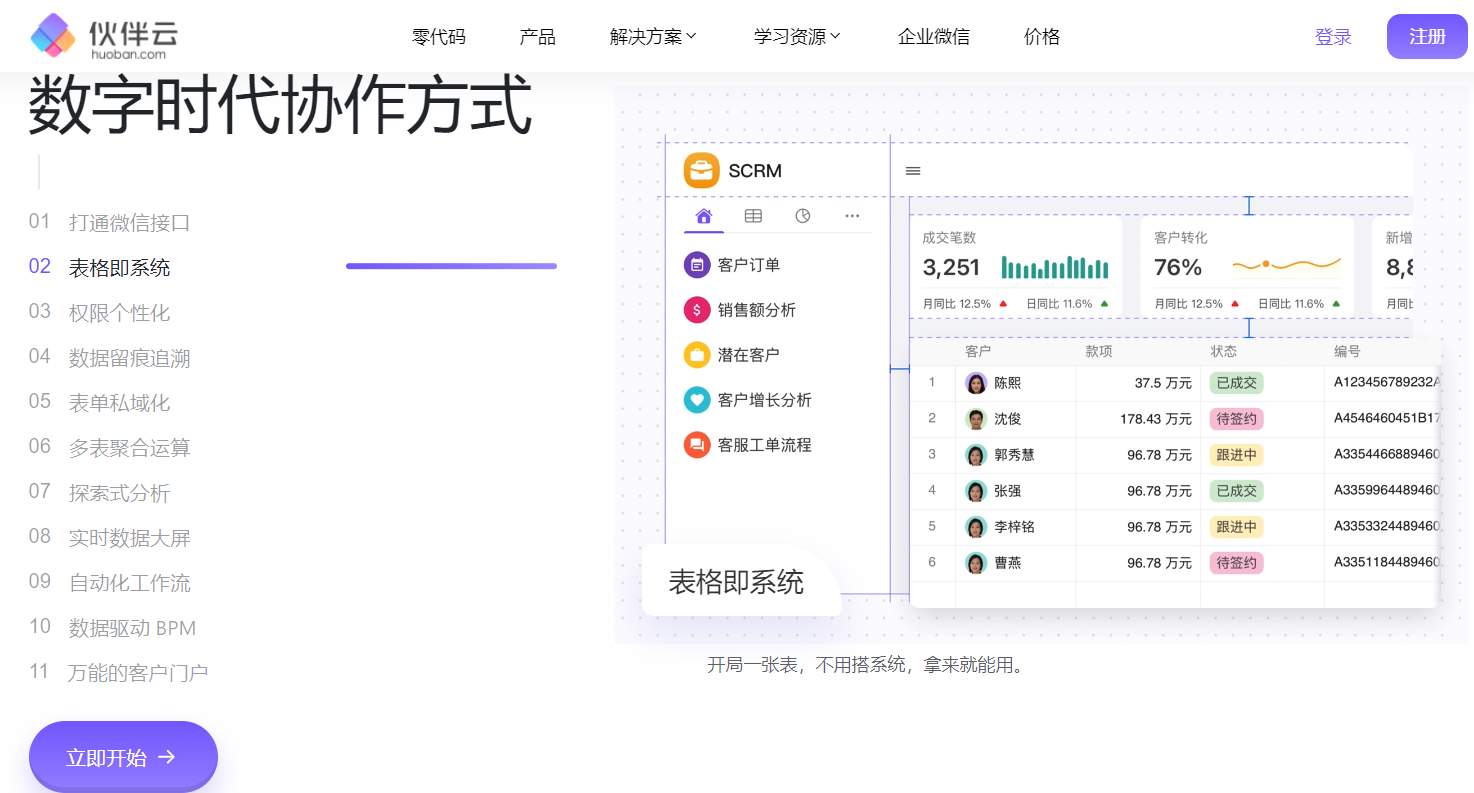Expand the 解决方案 dropdown menu
The image size is (1474, 793).
click(653, 37)
